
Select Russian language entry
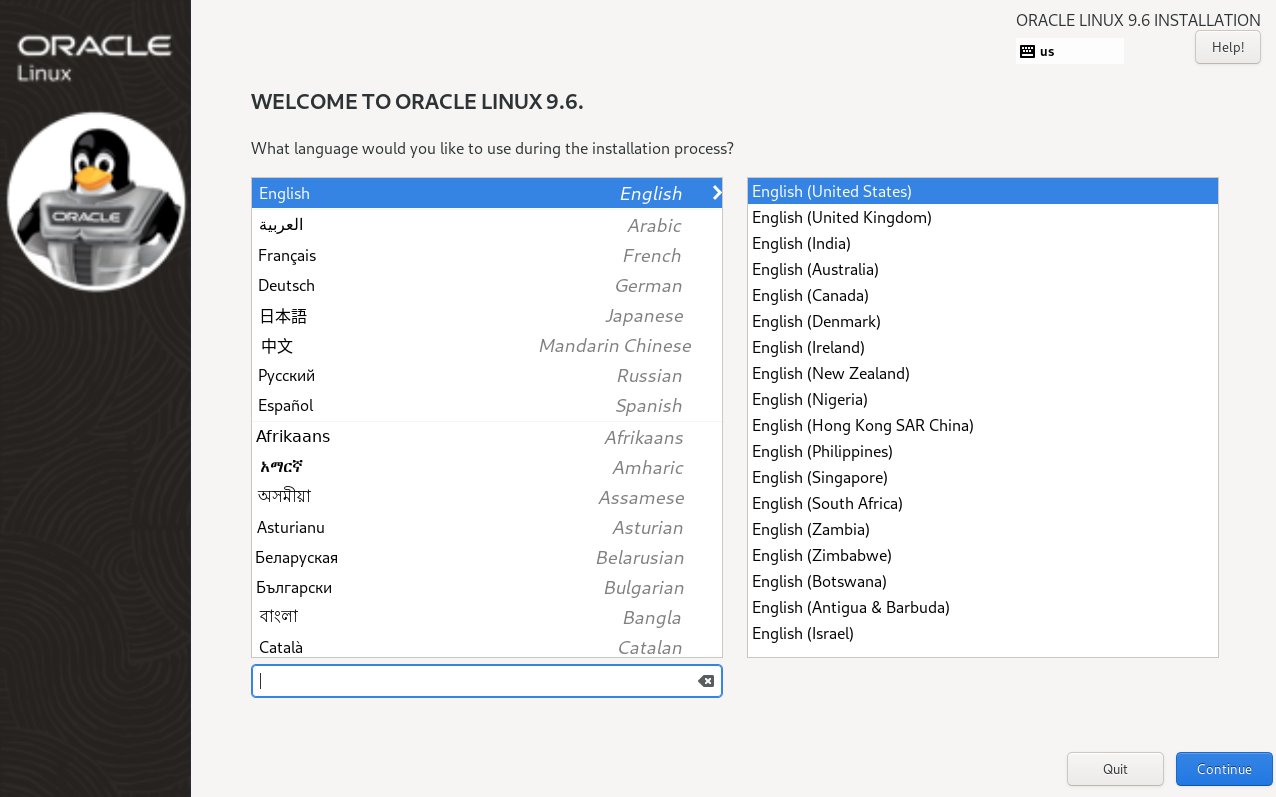pyautogui.click(x=287, y=376)
